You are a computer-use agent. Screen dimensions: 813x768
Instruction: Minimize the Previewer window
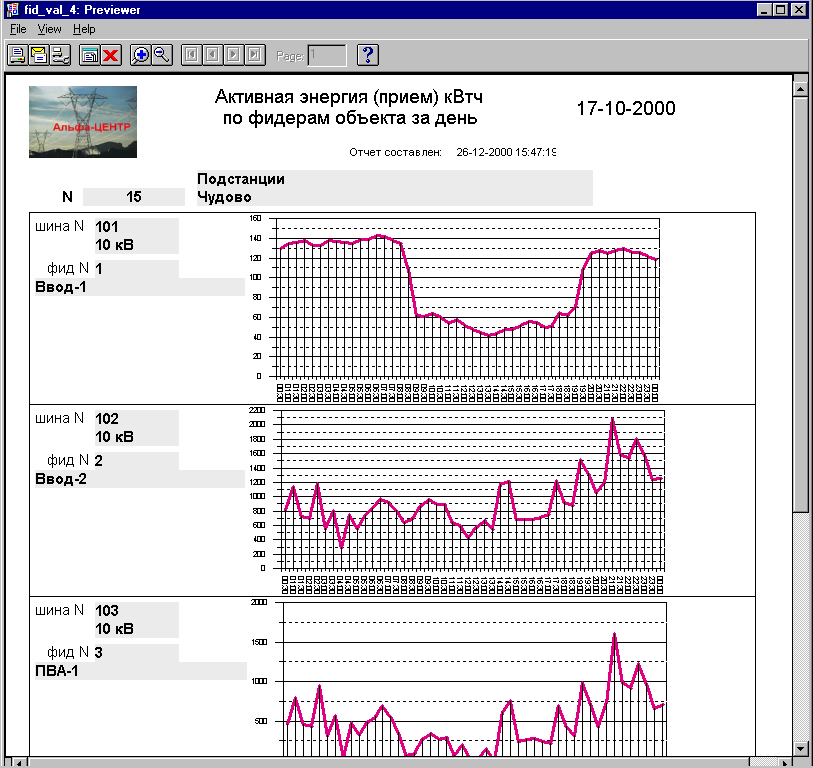763,10
